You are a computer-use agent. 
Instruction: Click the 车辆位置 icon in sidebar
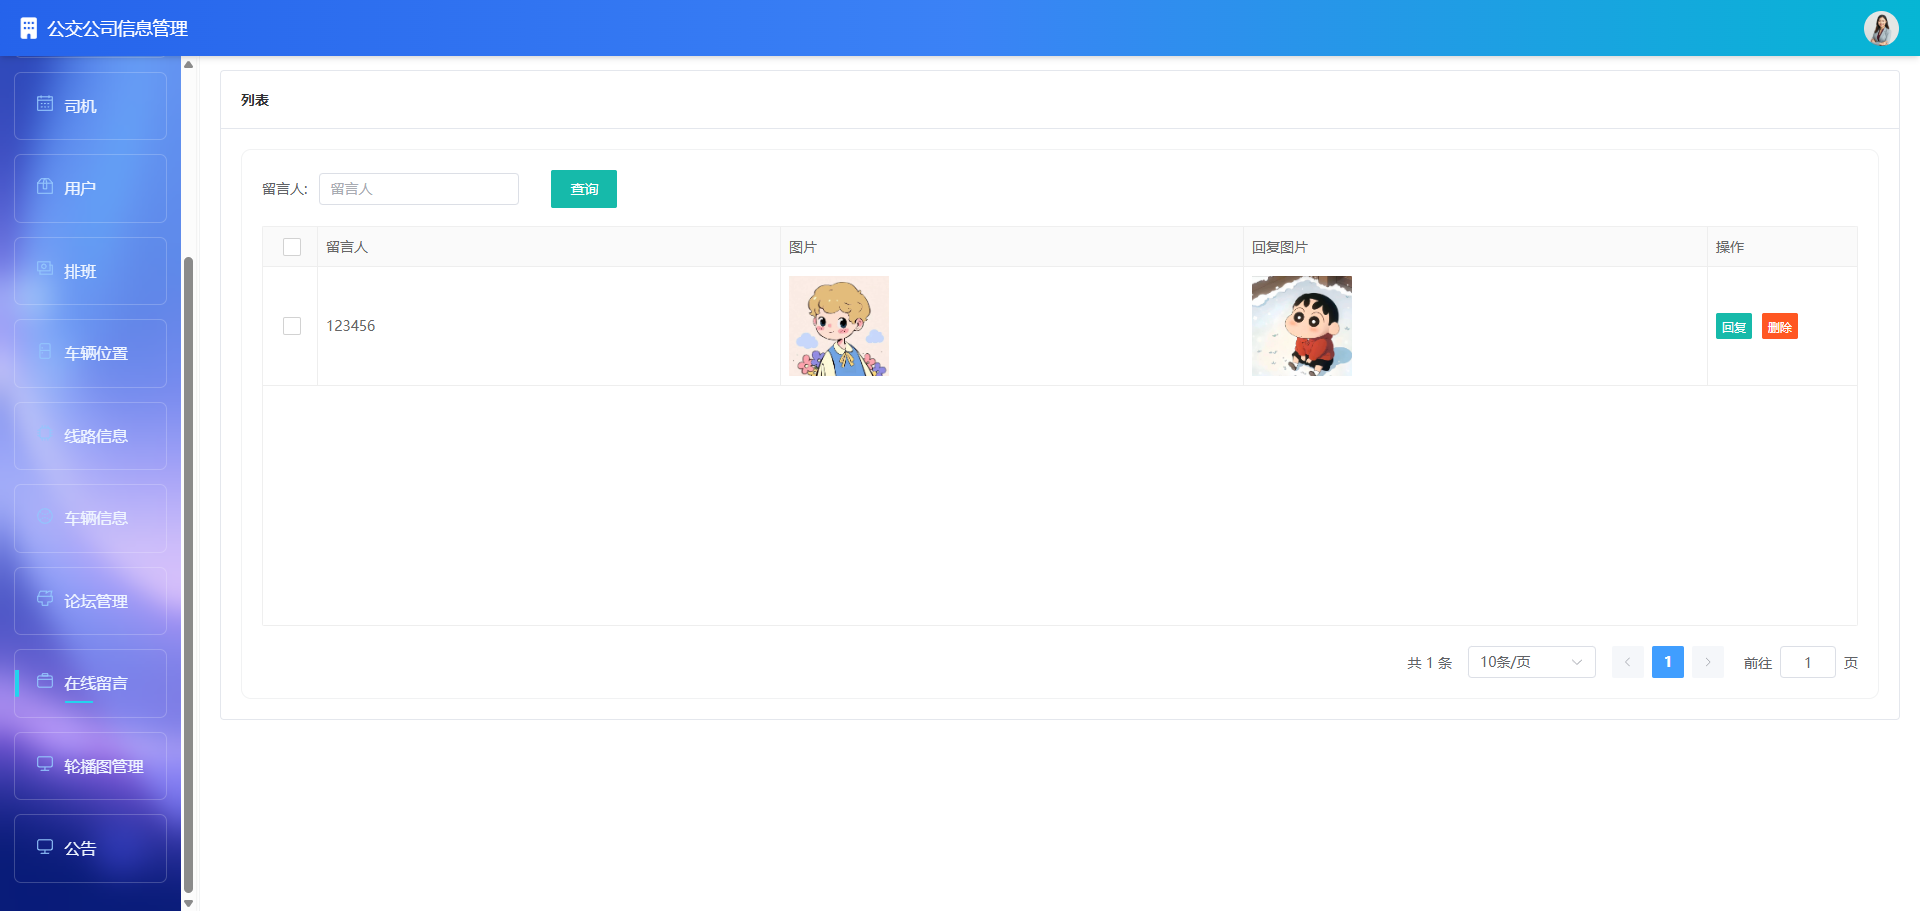45,351
